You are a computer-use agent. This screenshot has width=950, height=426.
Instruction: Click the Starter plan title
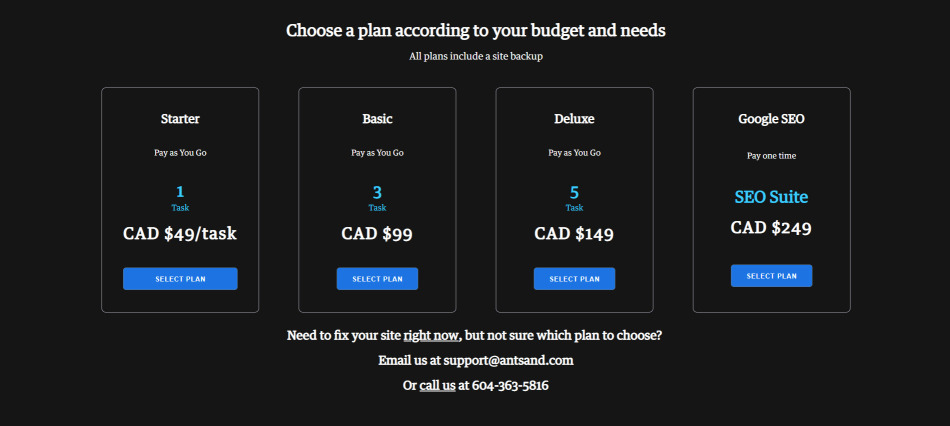pos(180,119)
